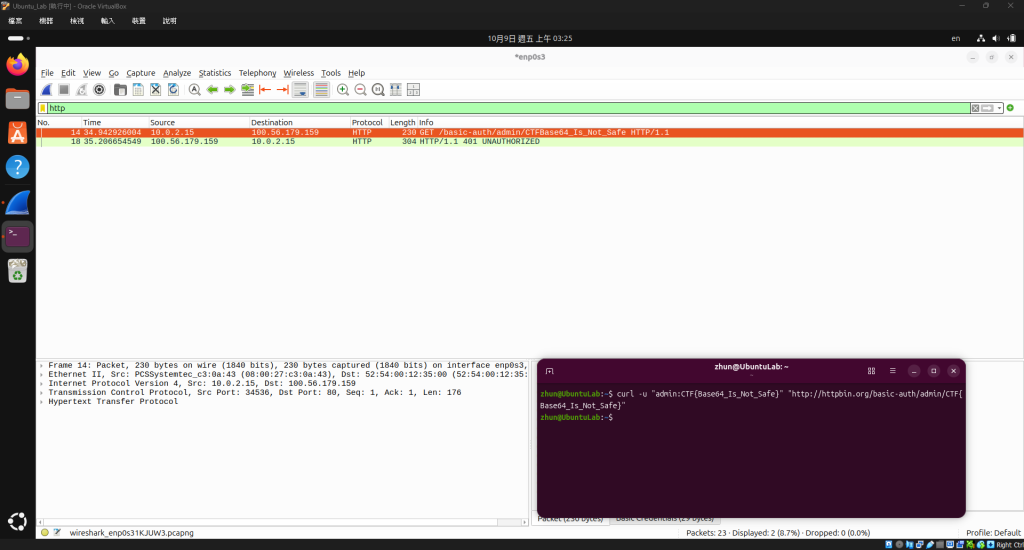The width and height of the screenshot is (1024, 550).
Task: Open Help from Ubuntu dock
Action: coord(18,167)
